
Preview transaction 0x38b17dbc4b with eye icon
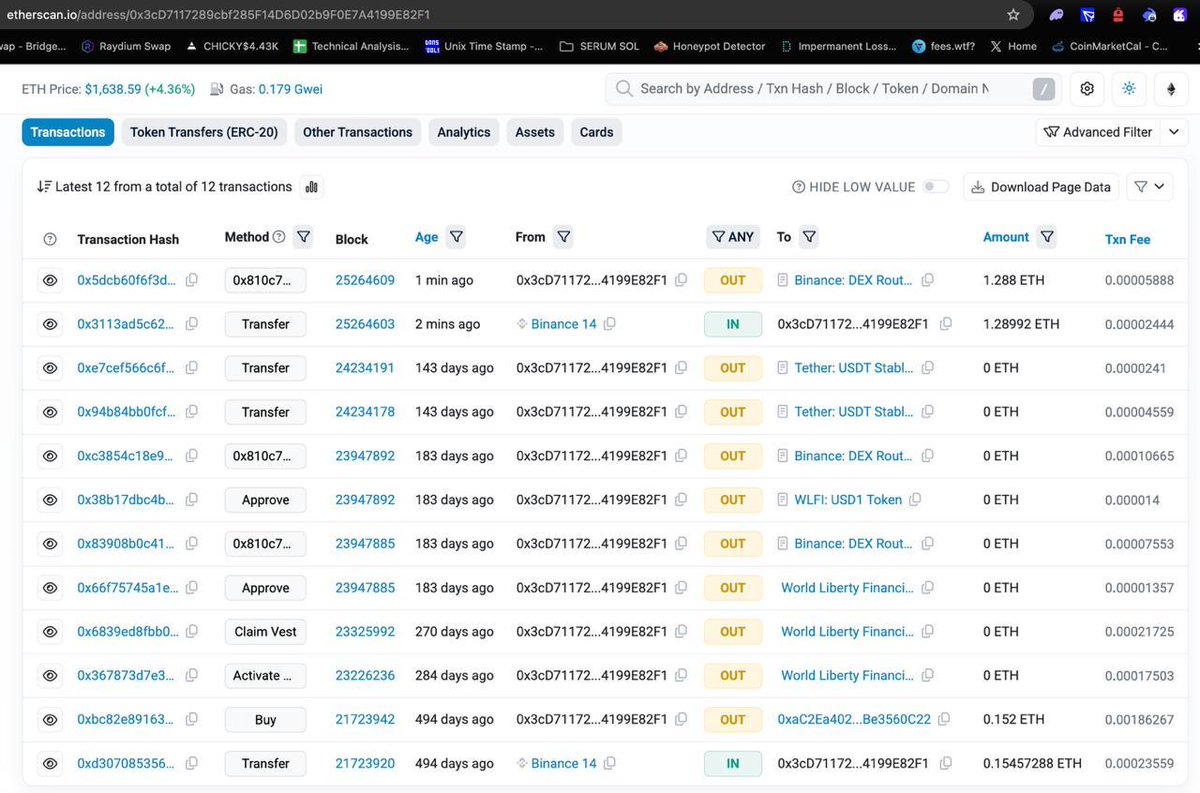pyautogui.click(x=50, y=500)
